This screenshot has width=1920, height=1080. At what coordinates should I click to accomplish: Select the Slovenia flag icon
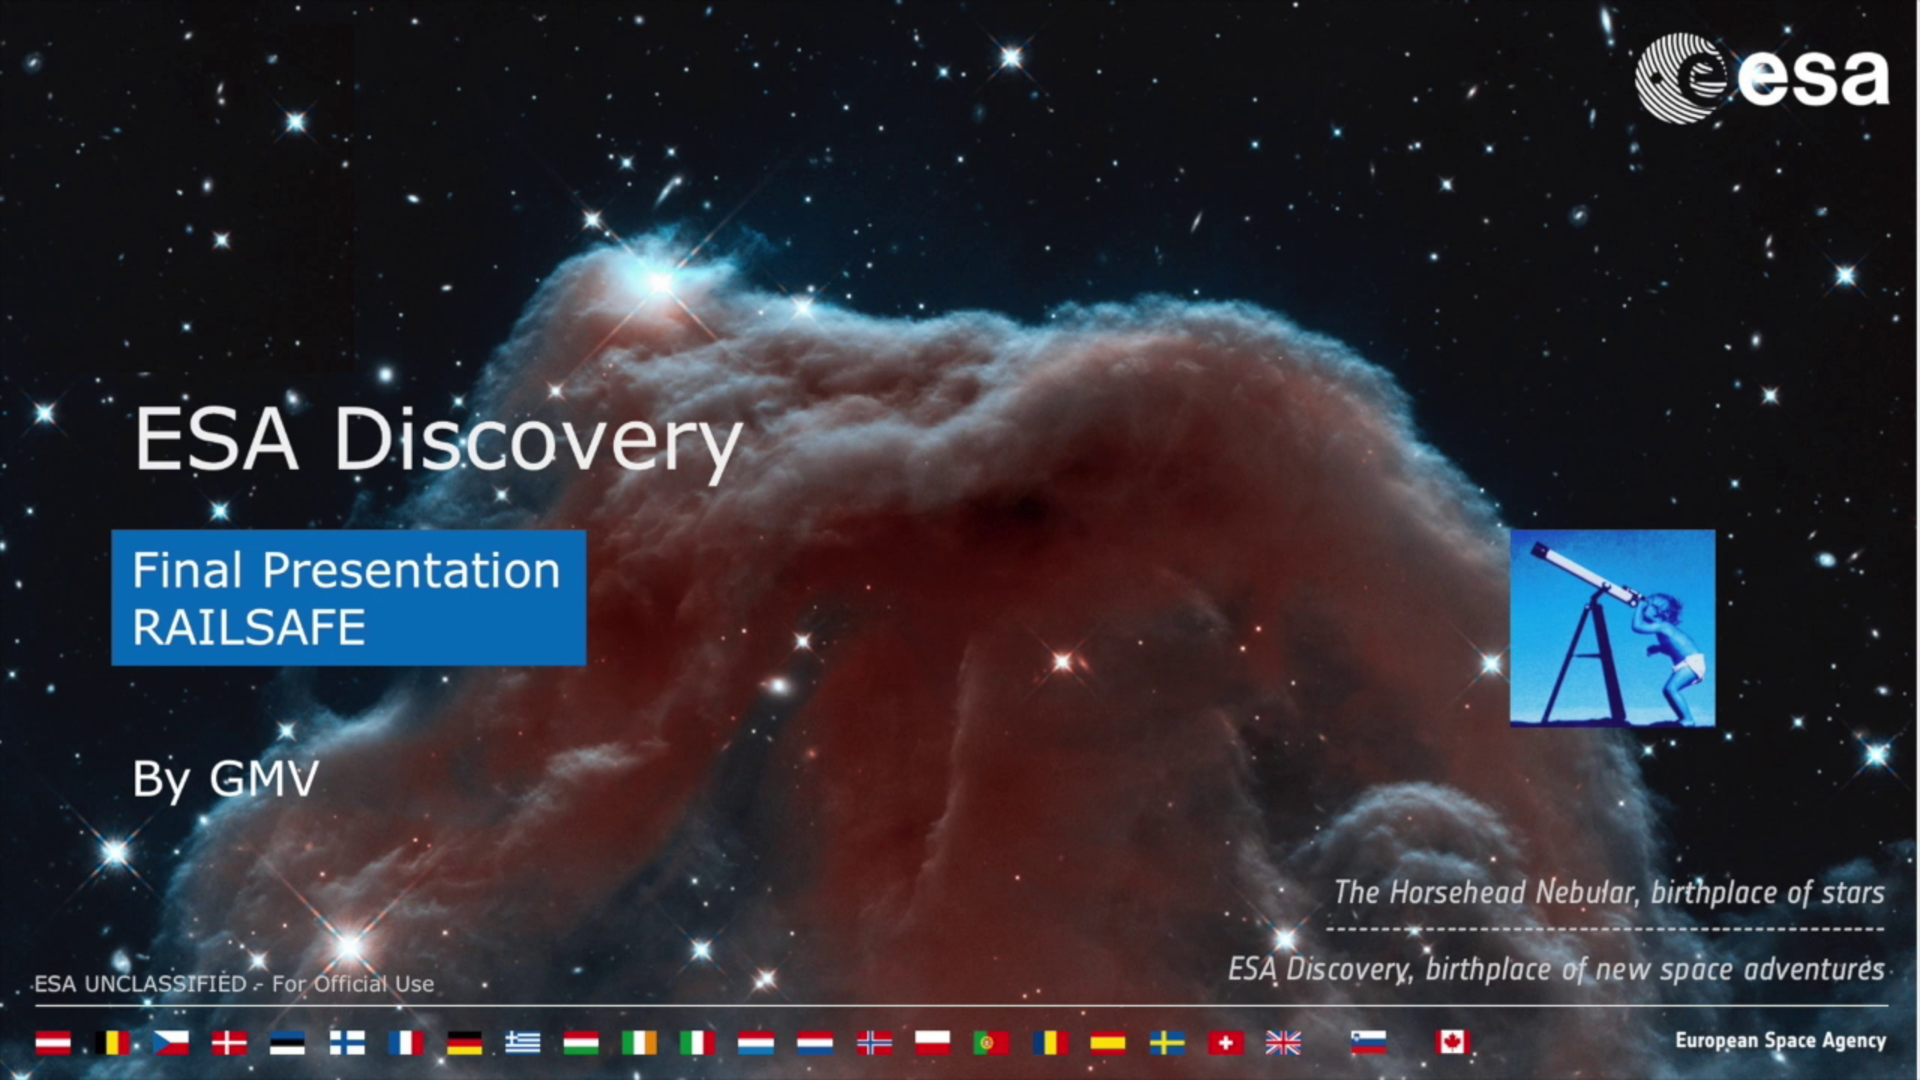tap(1368, 1043)
